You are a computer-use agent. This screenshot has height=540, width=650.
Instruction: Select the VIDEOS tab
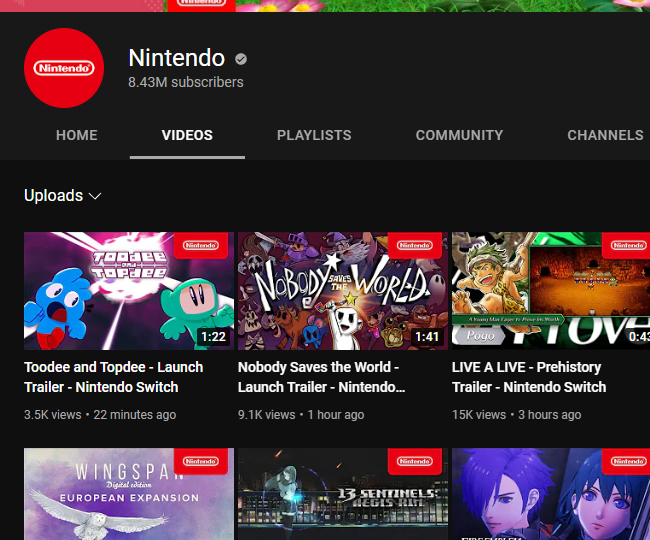click(x=187, y=135)
